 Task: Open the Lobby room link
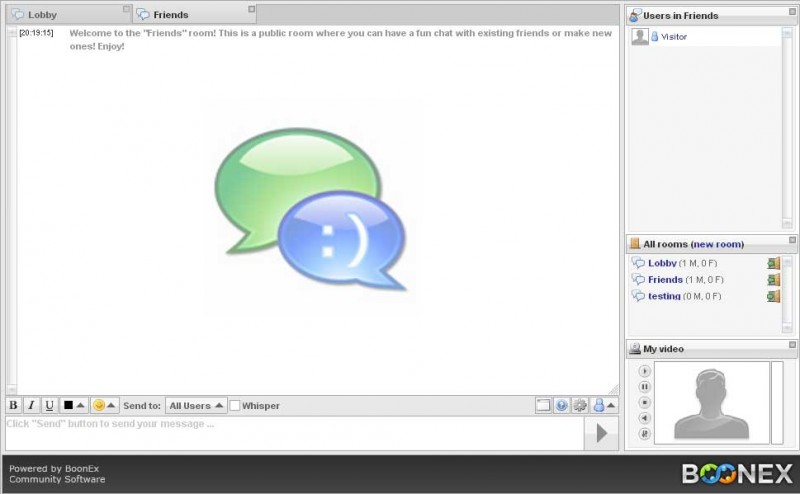(x=662, y=263)
